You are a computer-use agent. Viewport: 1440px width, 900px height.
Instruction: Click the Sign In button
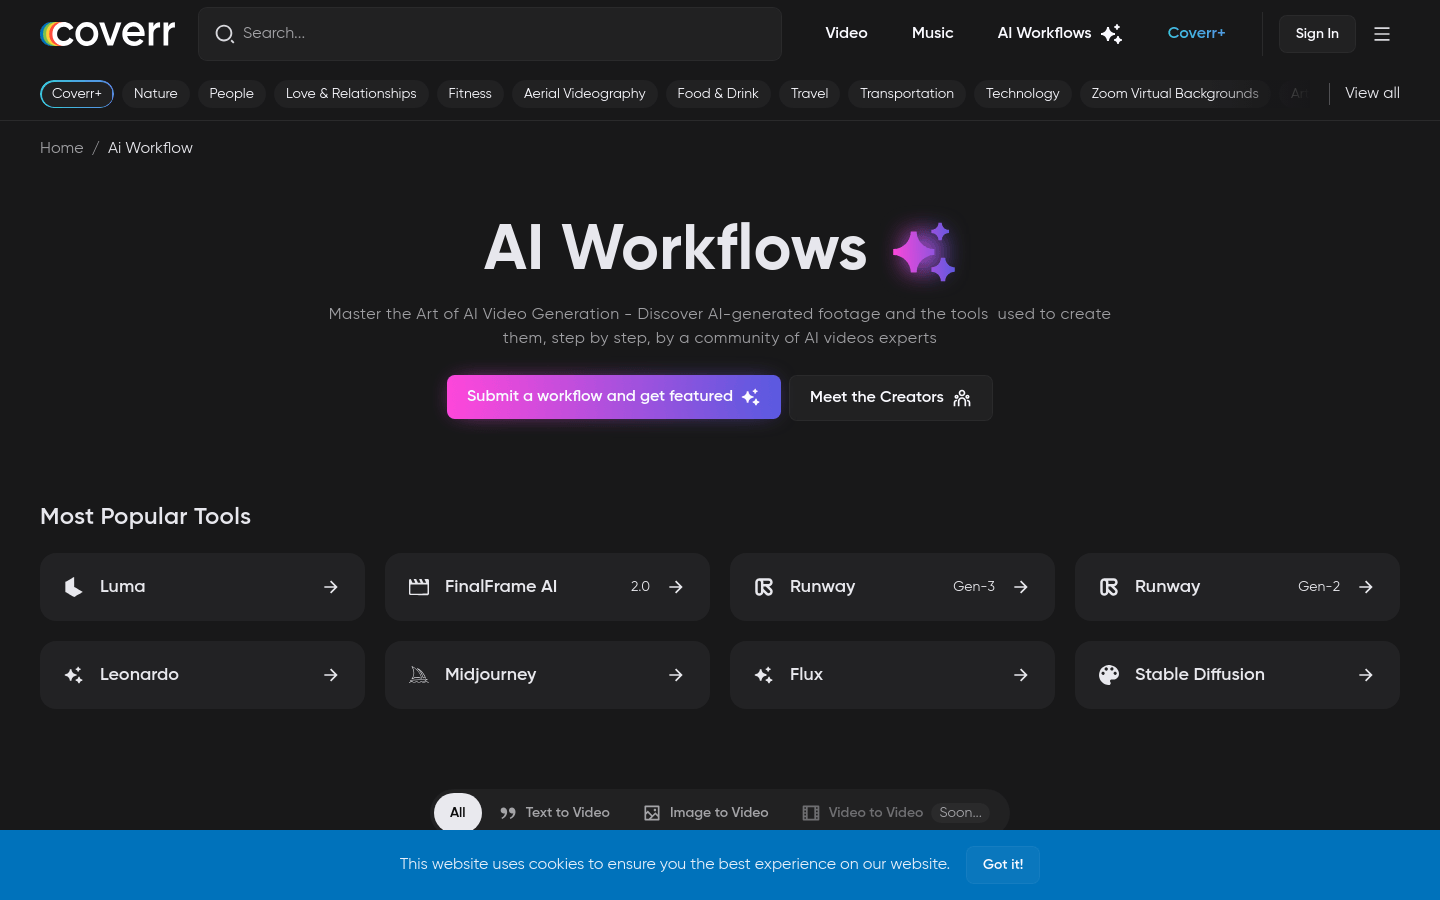click(1317, 34)
